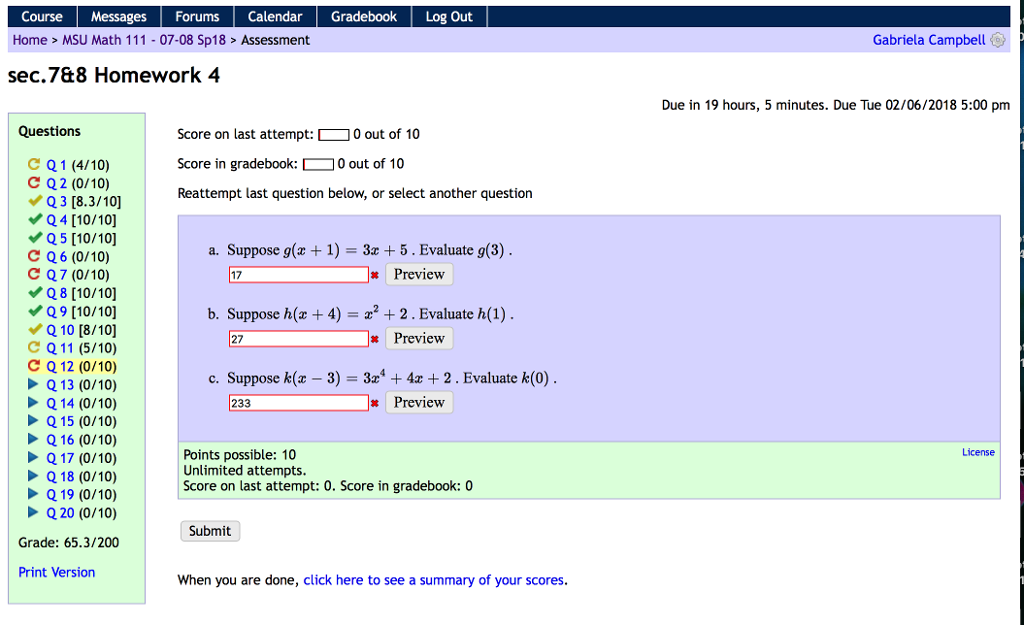Open the Print Version link

56,571
